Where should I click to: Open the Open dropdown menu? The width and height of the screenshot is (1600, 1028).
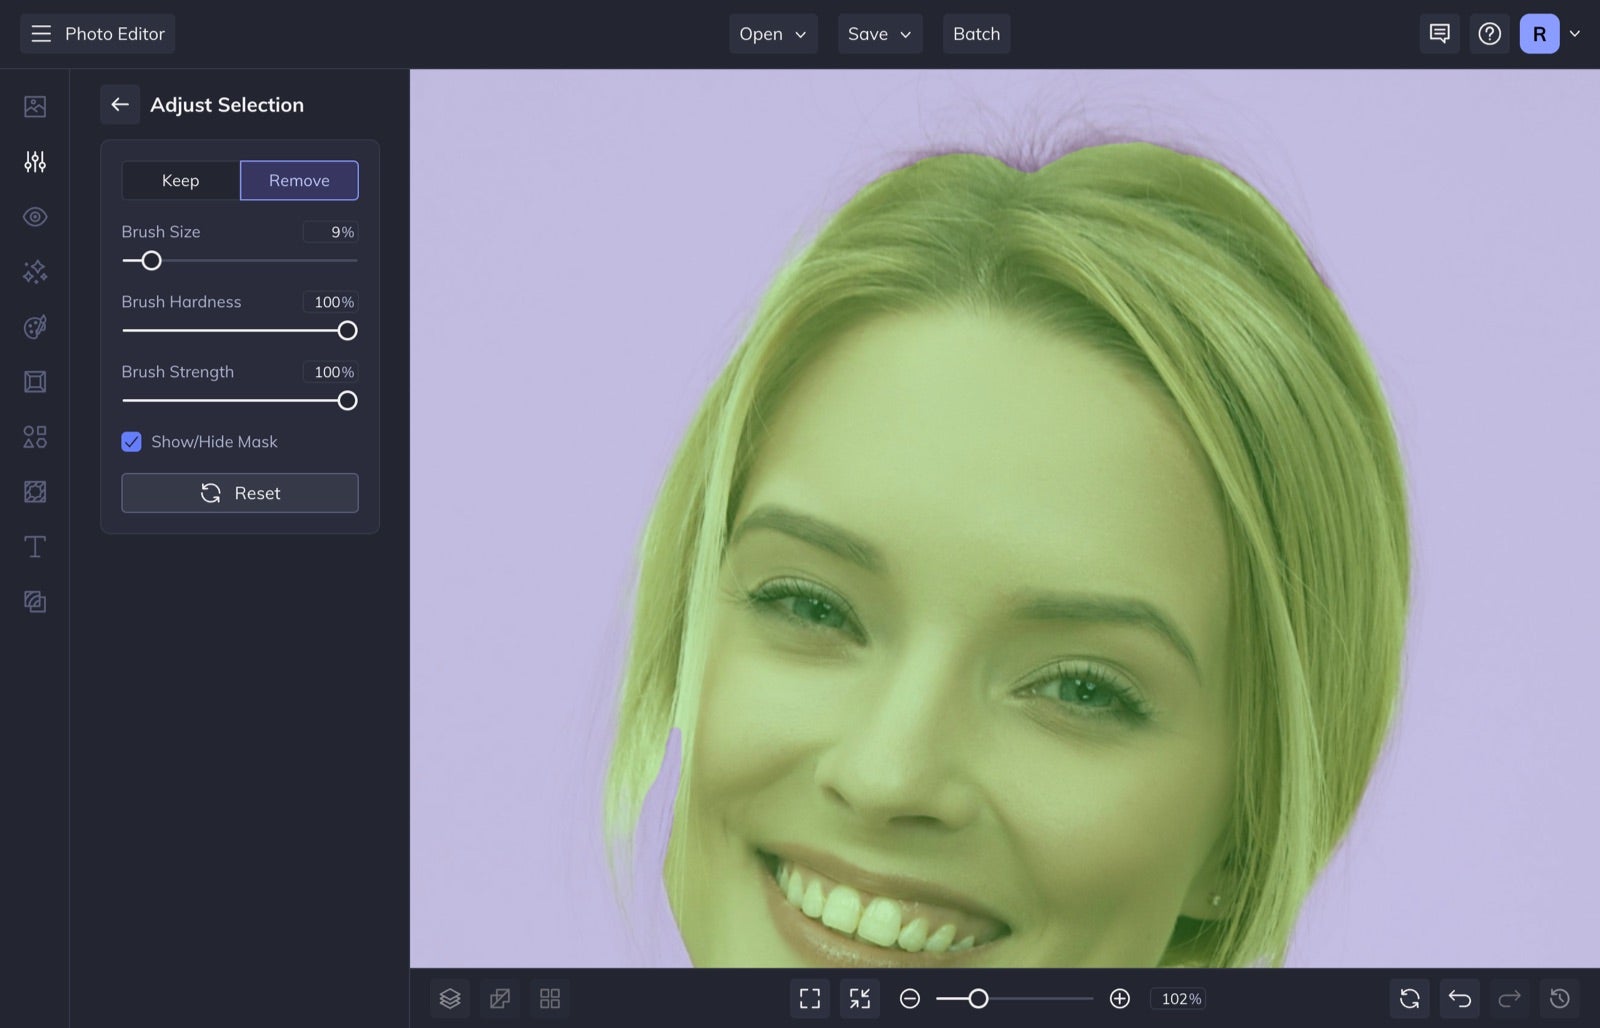tap(772, 33)
